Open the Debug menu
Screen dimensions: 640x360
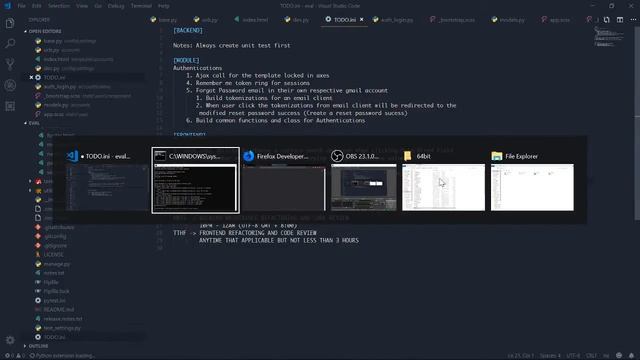[x=116, y=6]
